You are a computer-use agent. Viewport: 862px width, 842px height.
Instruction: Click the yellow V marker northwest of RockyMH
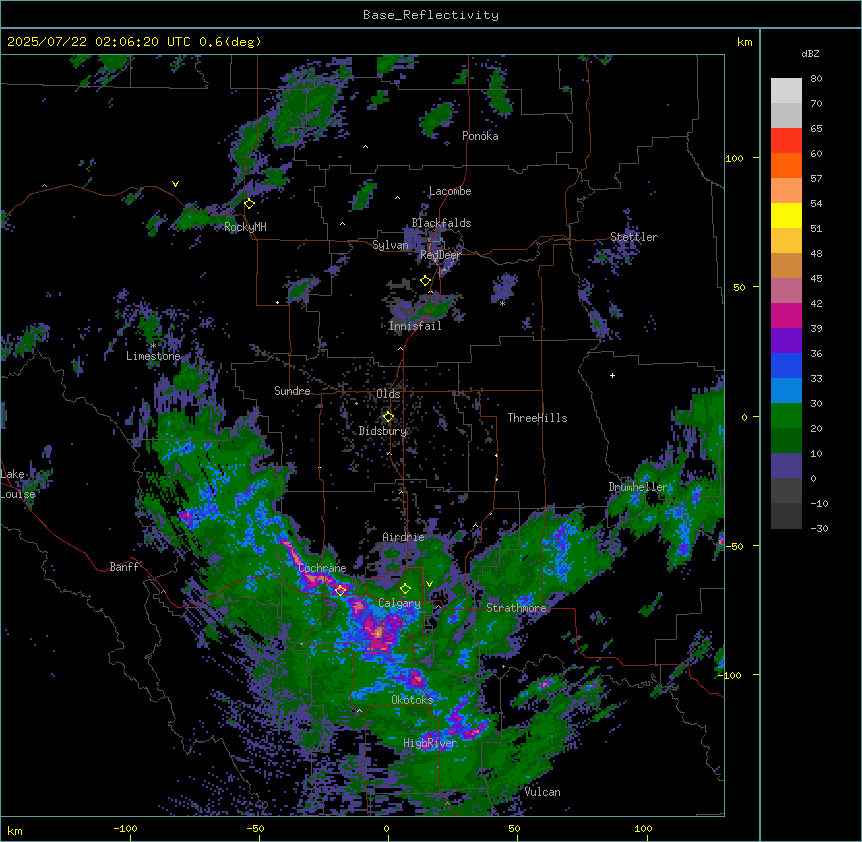tap(175, 184)
